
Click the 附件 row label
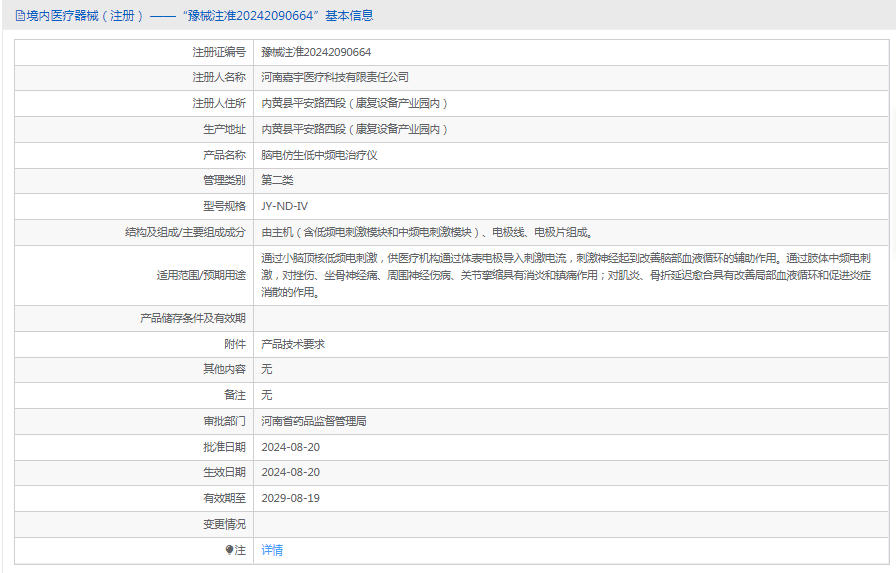click(x=235, y=344)
